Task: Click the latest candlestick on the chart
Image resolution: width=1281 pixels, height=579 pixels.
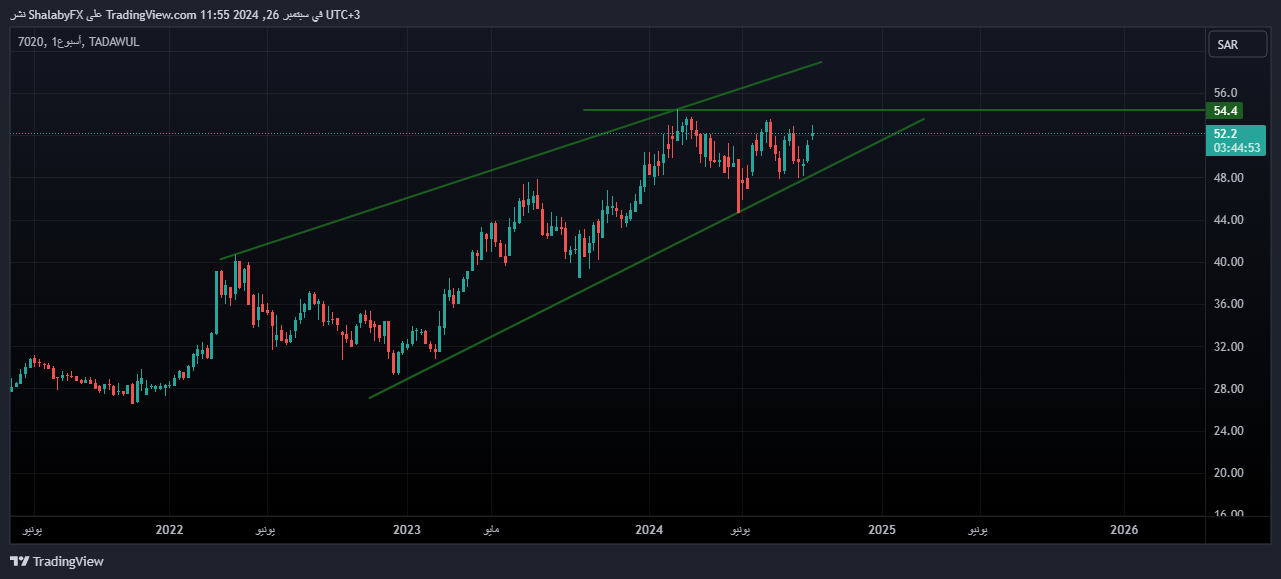Action: click(813, 132)
